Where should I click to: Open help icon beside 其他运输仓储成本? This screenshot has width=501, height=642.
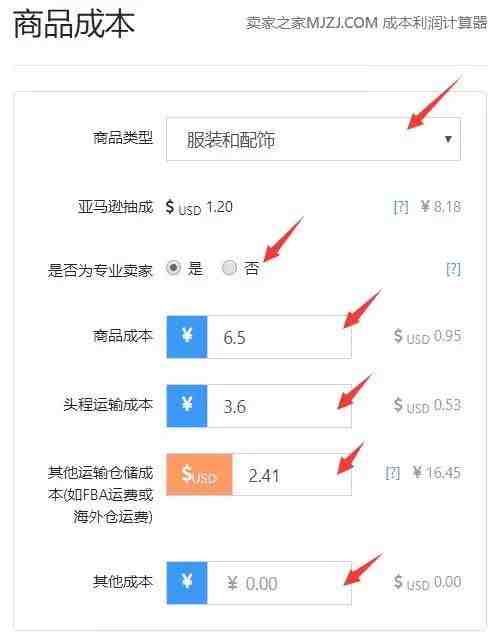click(x=393, y=473)
